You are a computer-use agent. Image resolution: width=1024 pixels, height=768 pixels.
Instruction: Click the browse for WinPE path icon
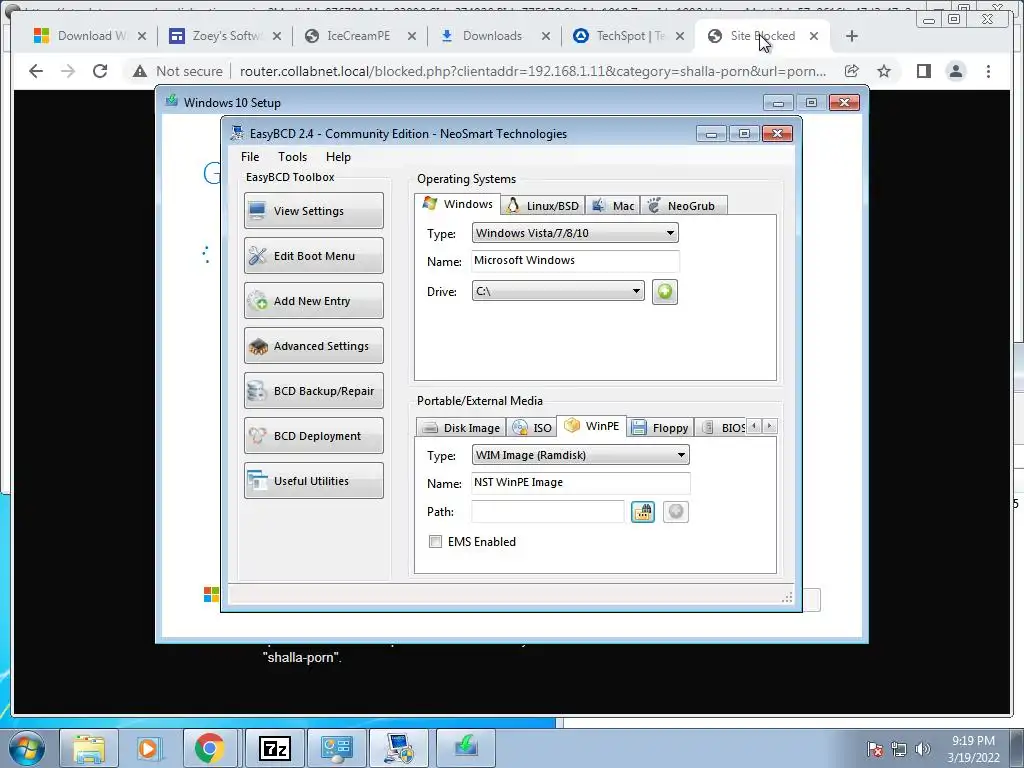643,511
